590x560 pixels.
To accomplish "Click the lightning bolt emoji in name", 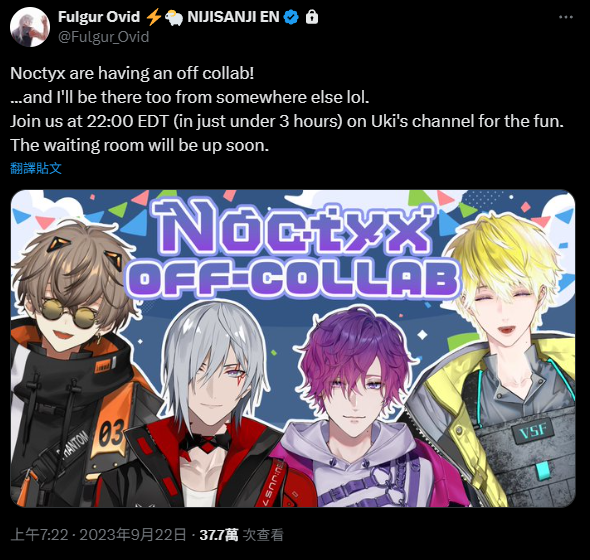I will click(154, 17).
